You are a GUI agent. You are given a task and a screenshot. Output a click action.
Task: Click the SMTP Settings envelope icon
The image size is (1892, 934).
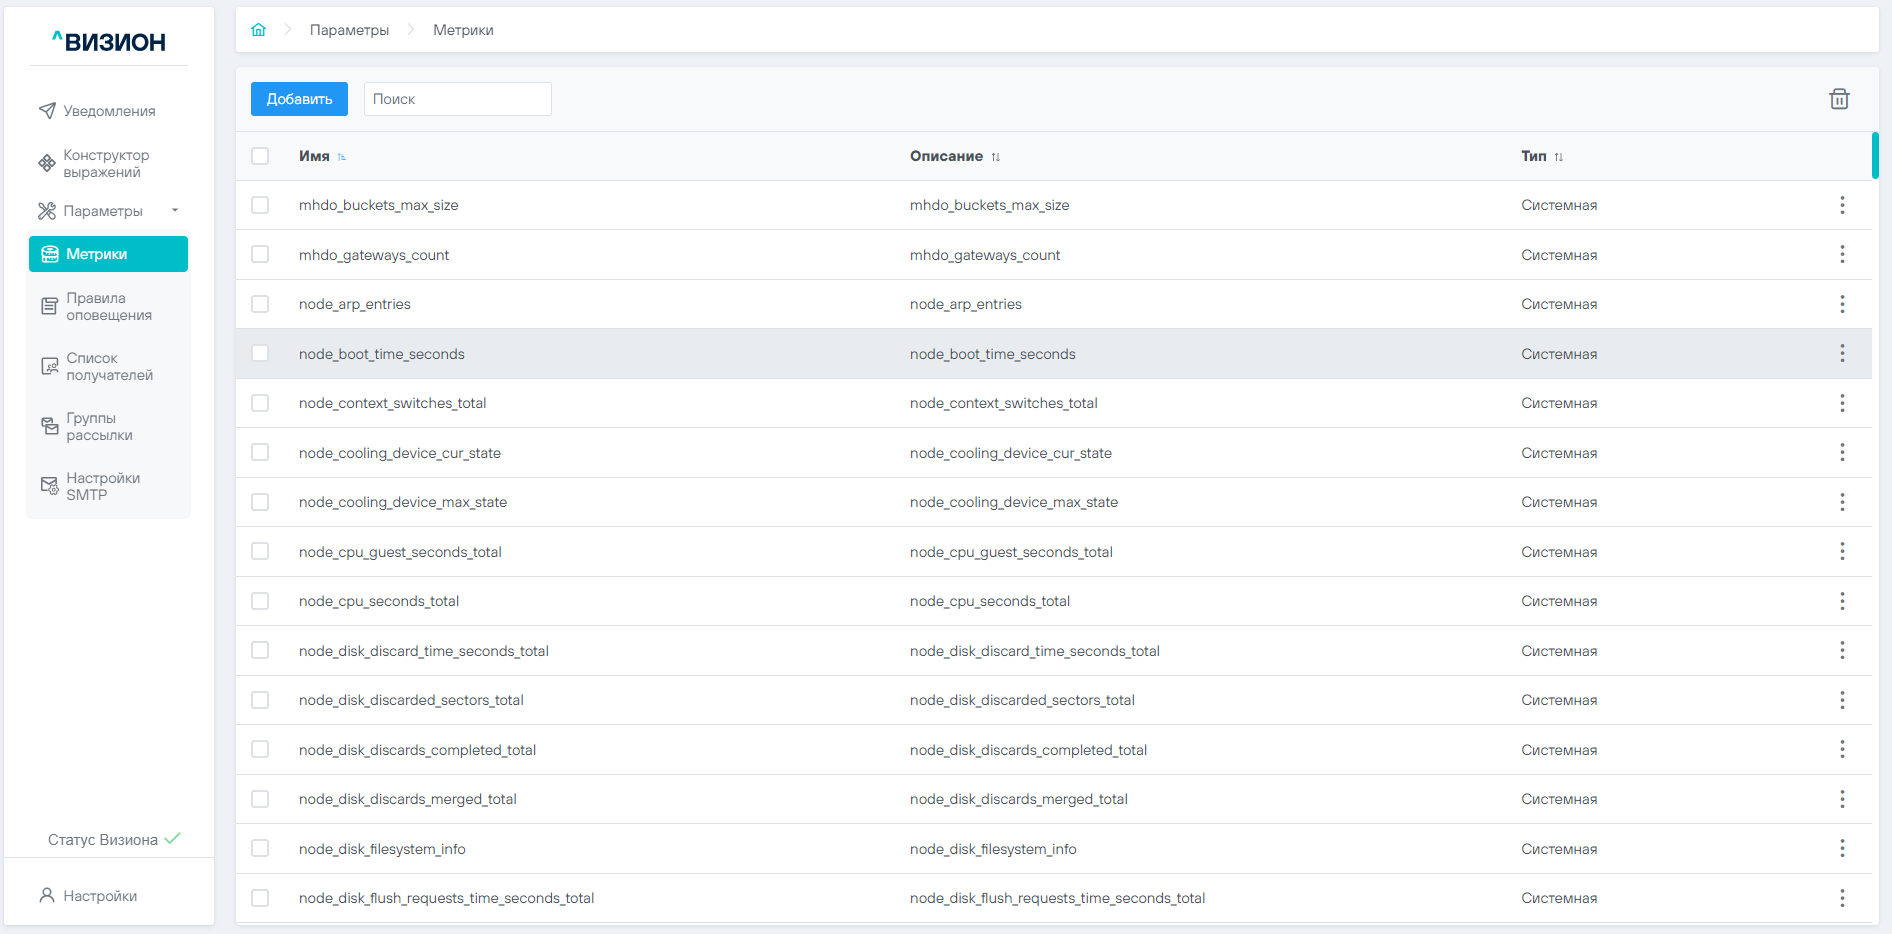(x=49, y=486)
